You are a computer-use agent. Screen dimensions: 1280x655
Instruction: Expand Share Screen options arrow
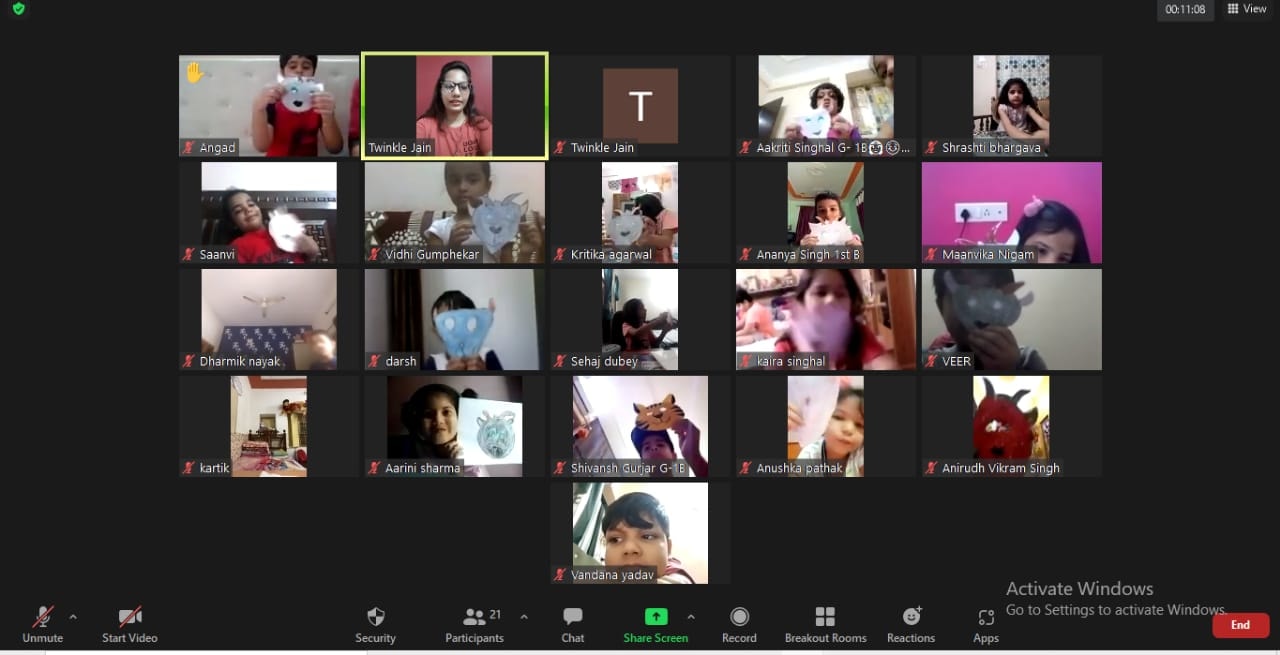tap(691, 617)
